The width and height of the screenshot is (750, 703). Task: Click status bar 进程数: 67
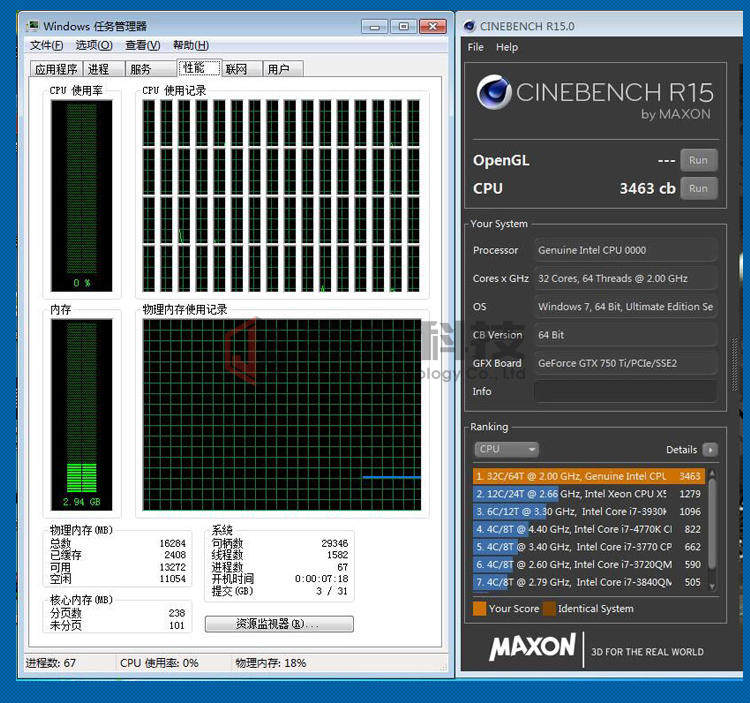click(50, 663)
